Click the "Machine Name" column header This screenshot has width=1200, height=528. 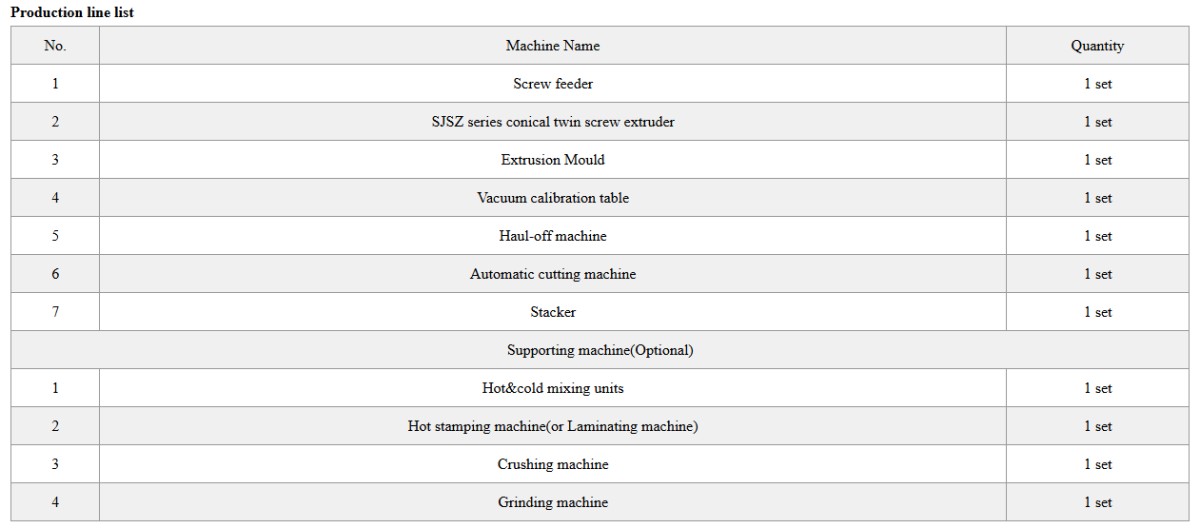(553, 46)
